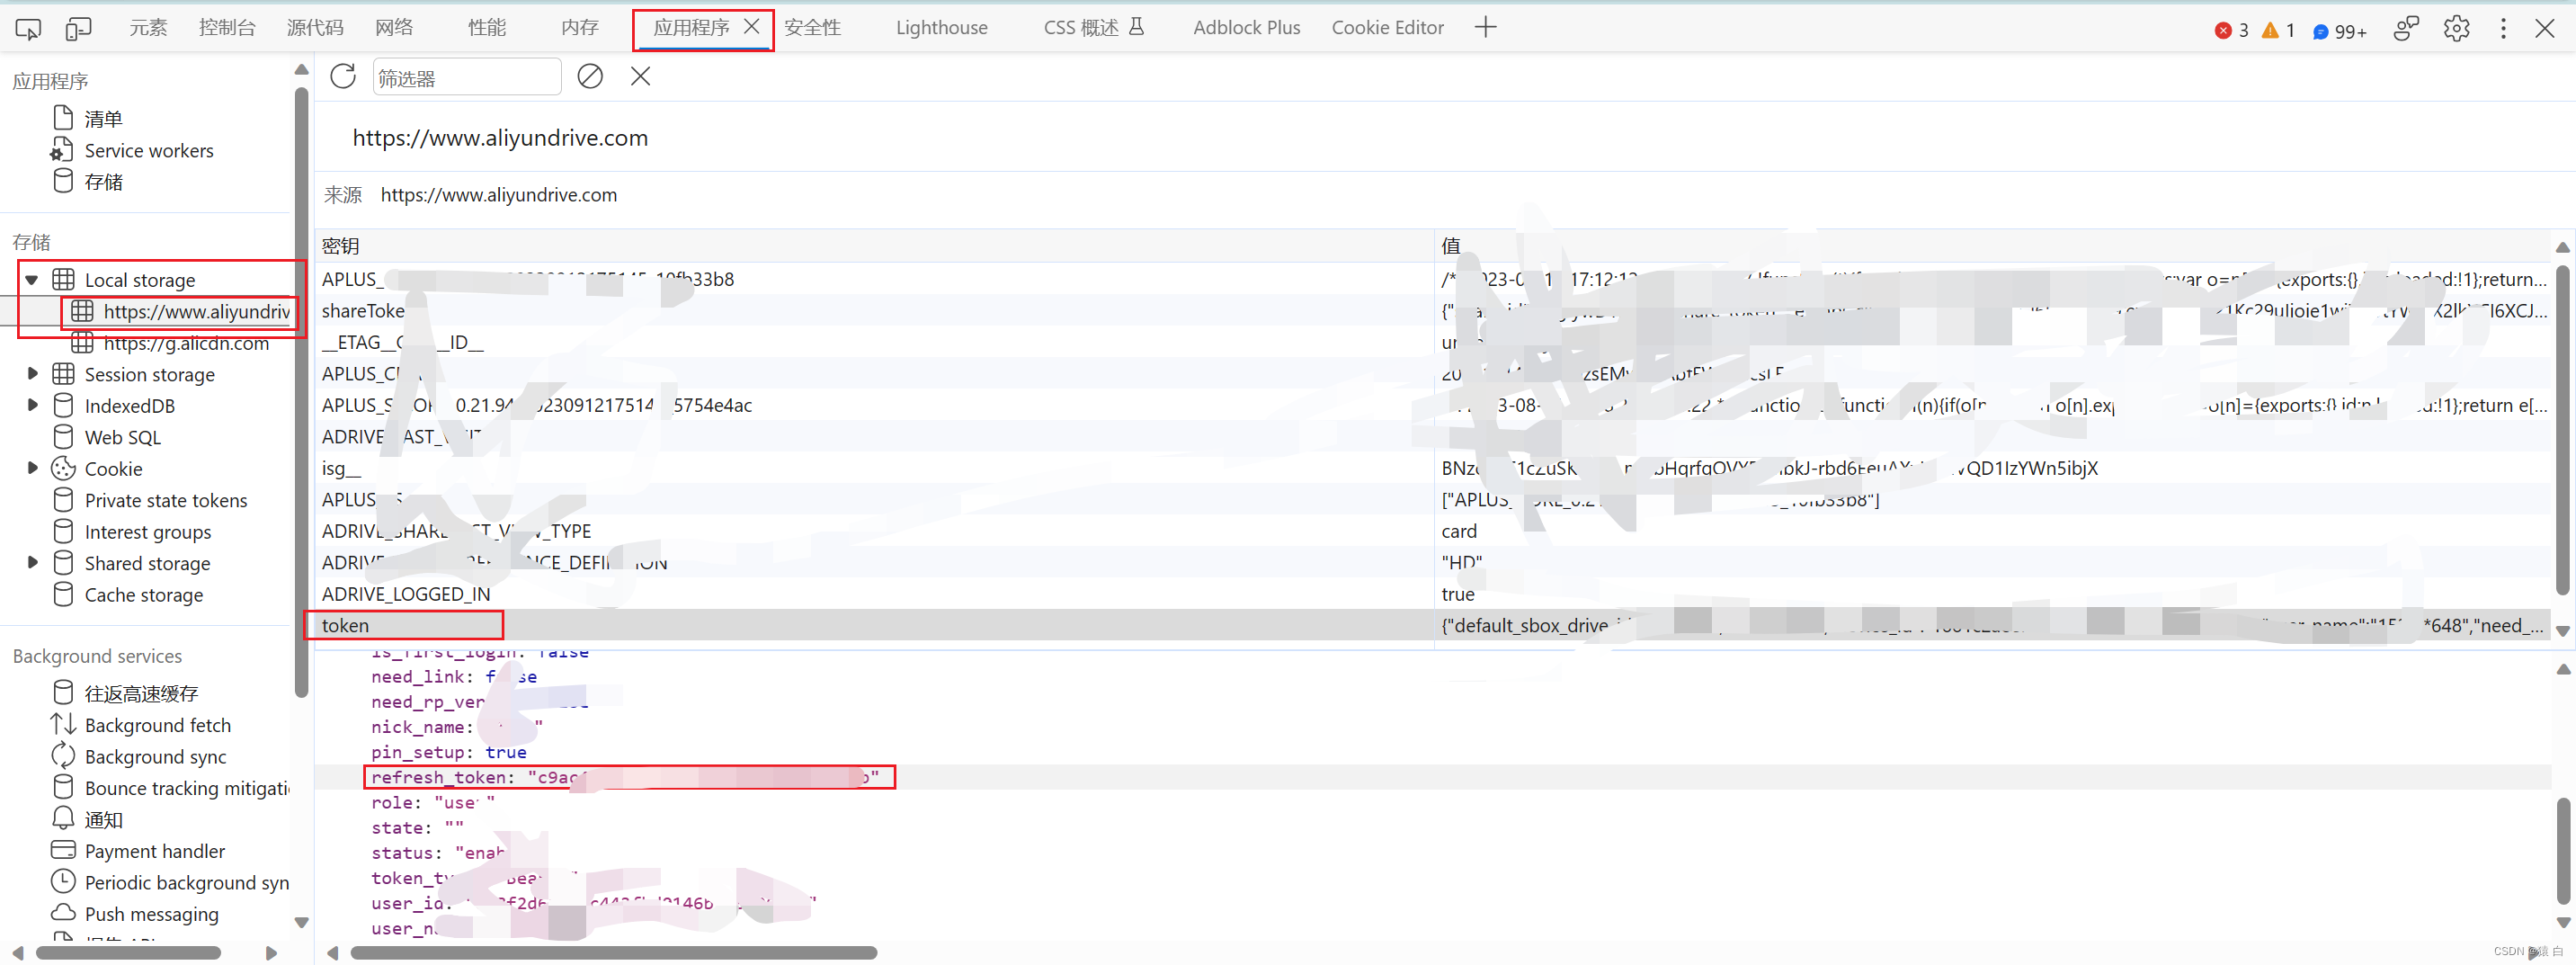The height and width of the screenshot is (965, 2576).
Task: Click the red error count badge
Action: 2231,31
